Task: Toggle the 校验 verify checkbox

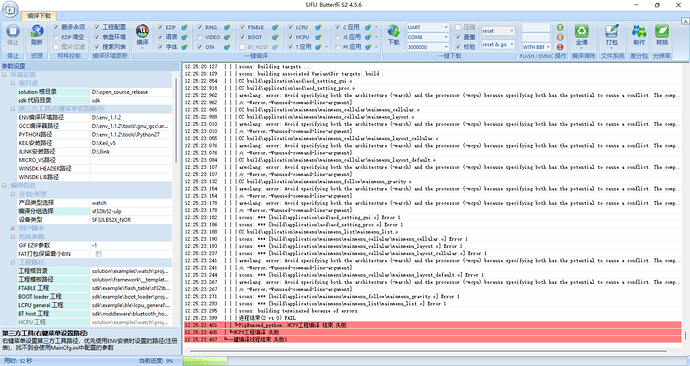Action: point(458,47)
